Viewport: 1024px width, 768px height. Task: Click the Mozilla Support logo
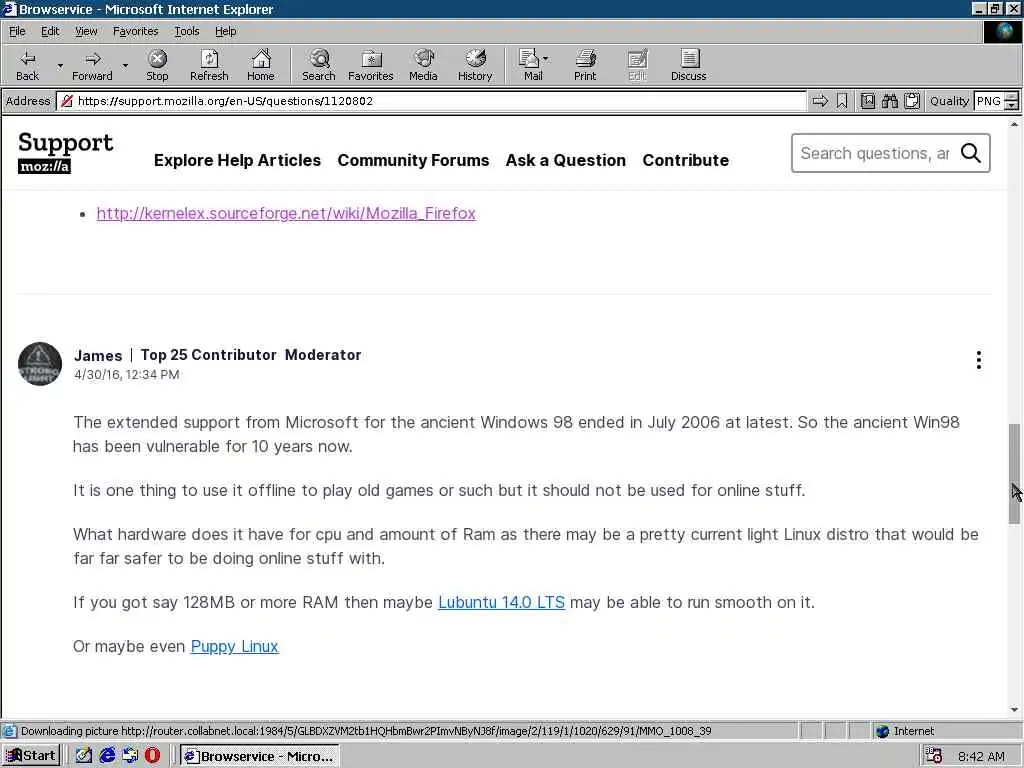pyautogui.click(x=65, y=152)
